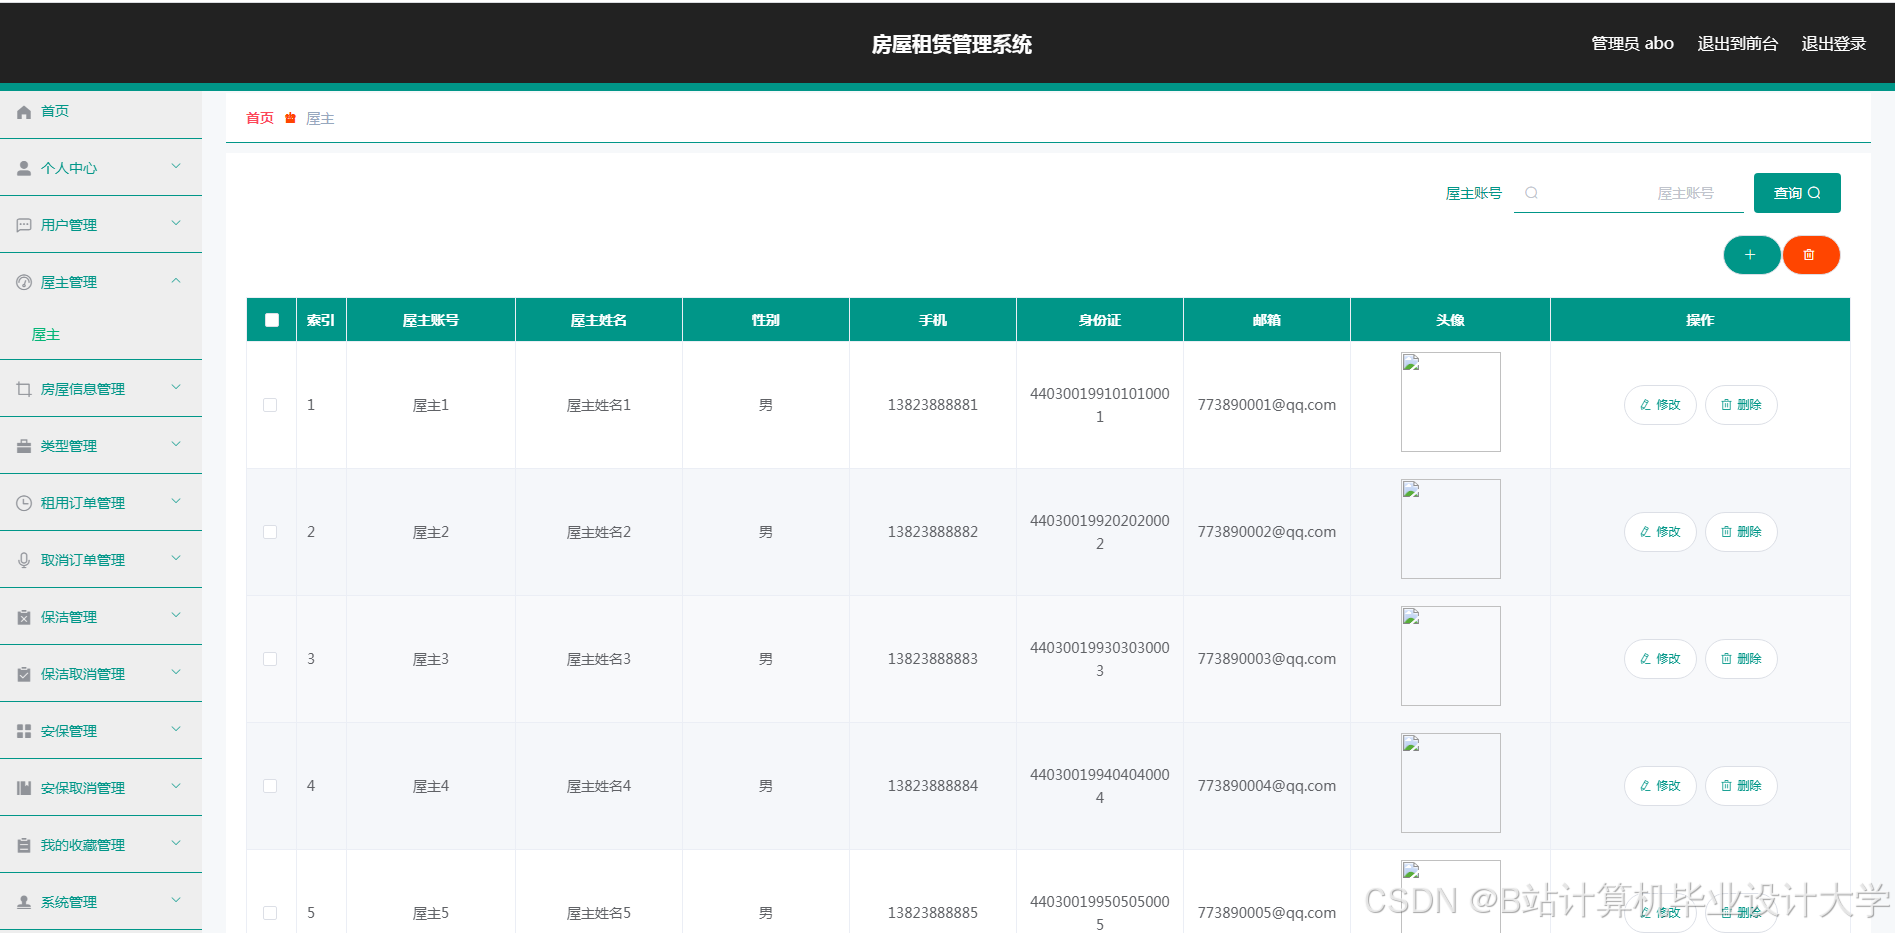This screenshot has height=933, width=1895.
Task: Click the clipboard icon next to 保洁管理
Action: 24,618
